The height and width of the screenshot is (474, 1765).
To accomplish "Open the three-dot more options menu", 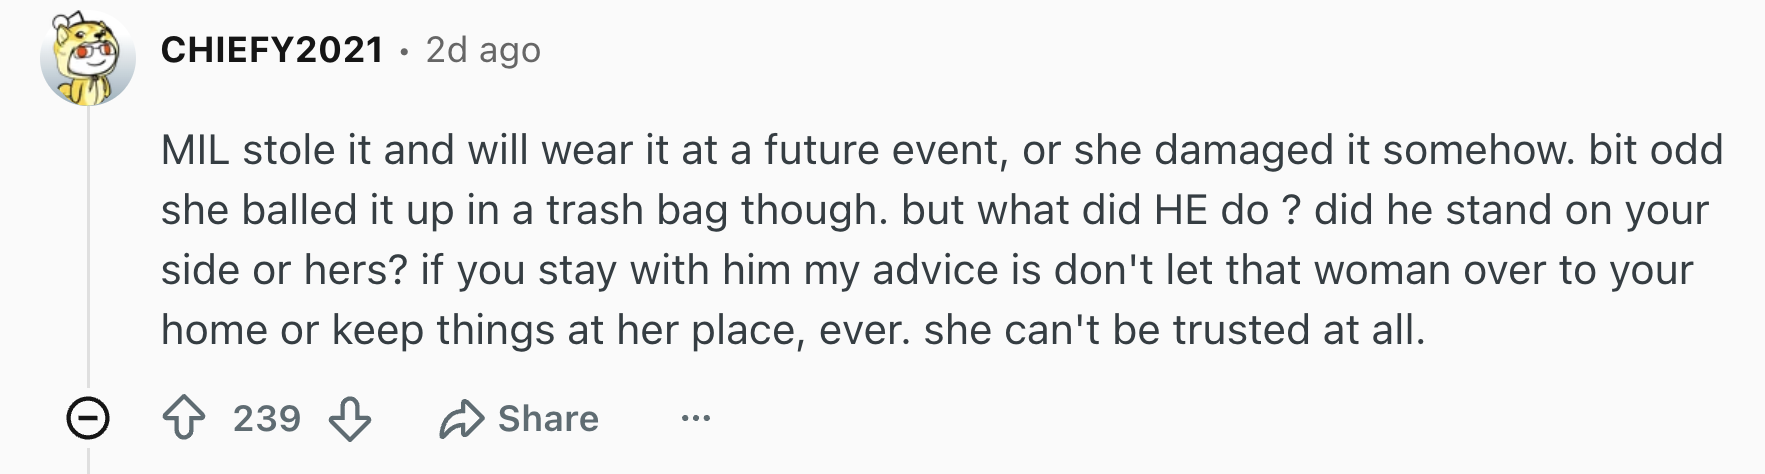I will click(x=695, y=418).
